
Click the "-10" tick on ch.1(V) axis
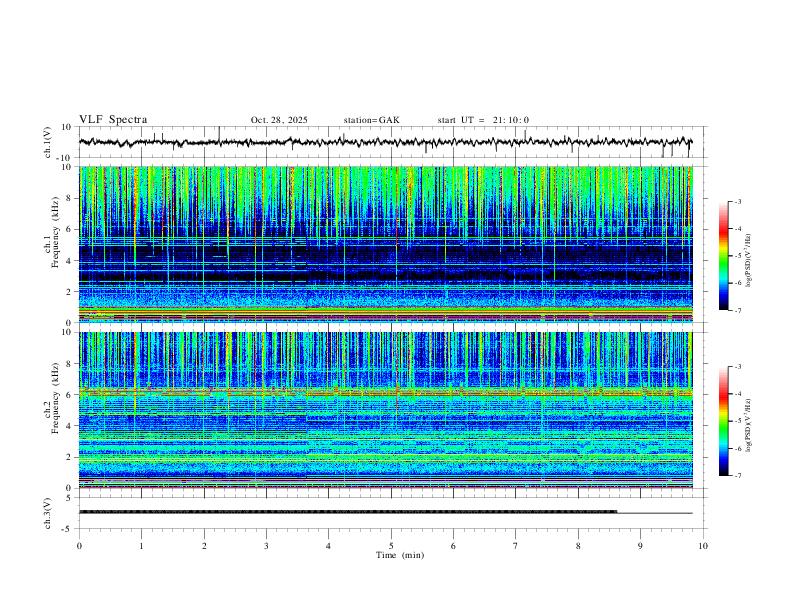[x=65, y=158]
